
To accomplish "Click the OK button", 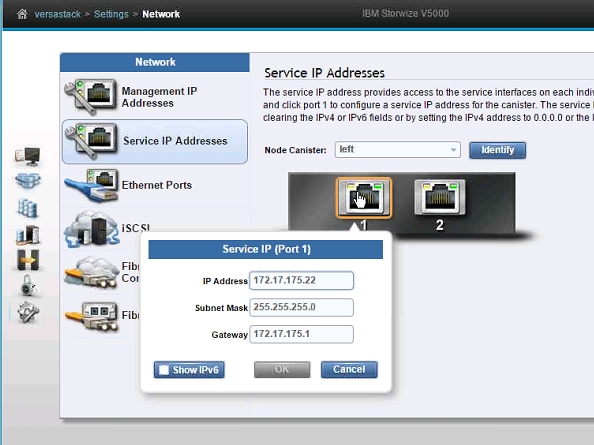I will (x=282, y=369).
